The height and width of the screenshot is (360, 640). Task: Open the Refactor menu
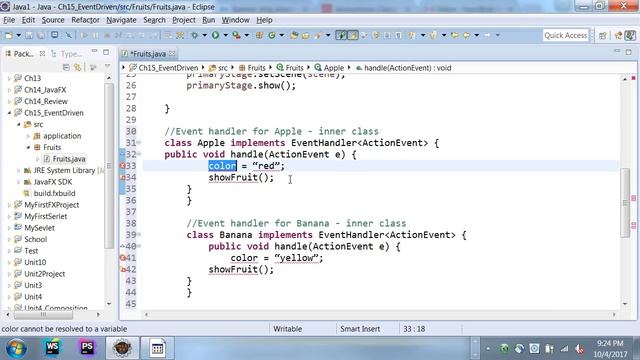[x=85, y=20]
